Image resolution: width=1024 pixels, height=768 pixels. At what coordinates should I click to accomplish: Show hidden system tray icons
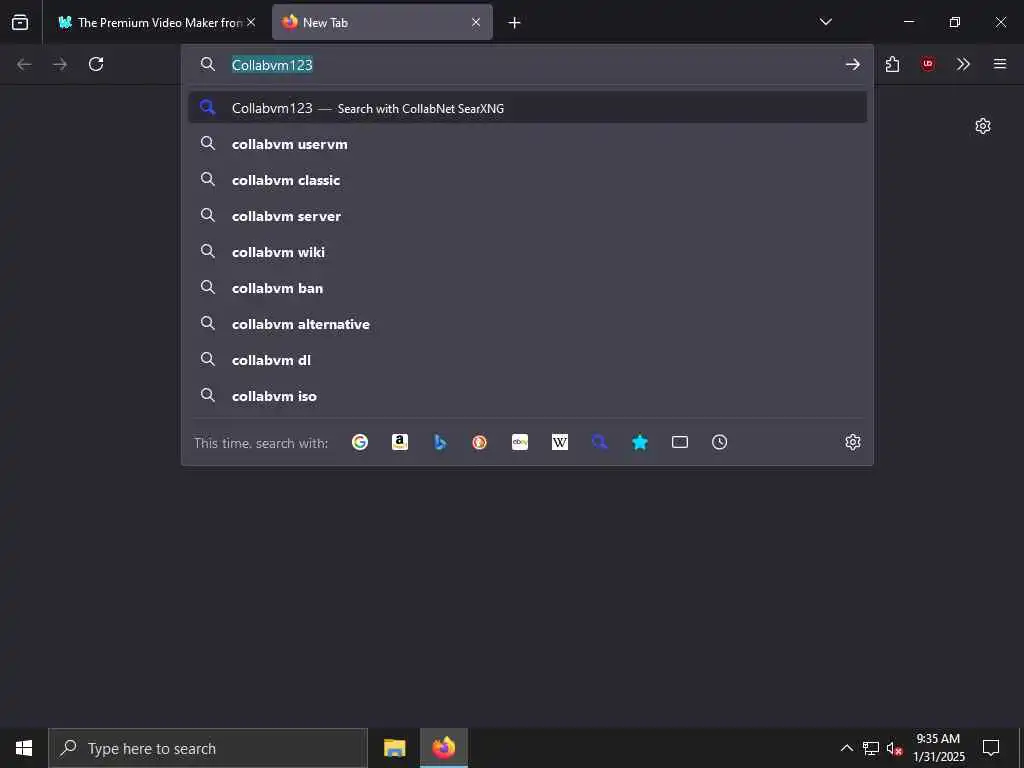click(x=846, y=748)
